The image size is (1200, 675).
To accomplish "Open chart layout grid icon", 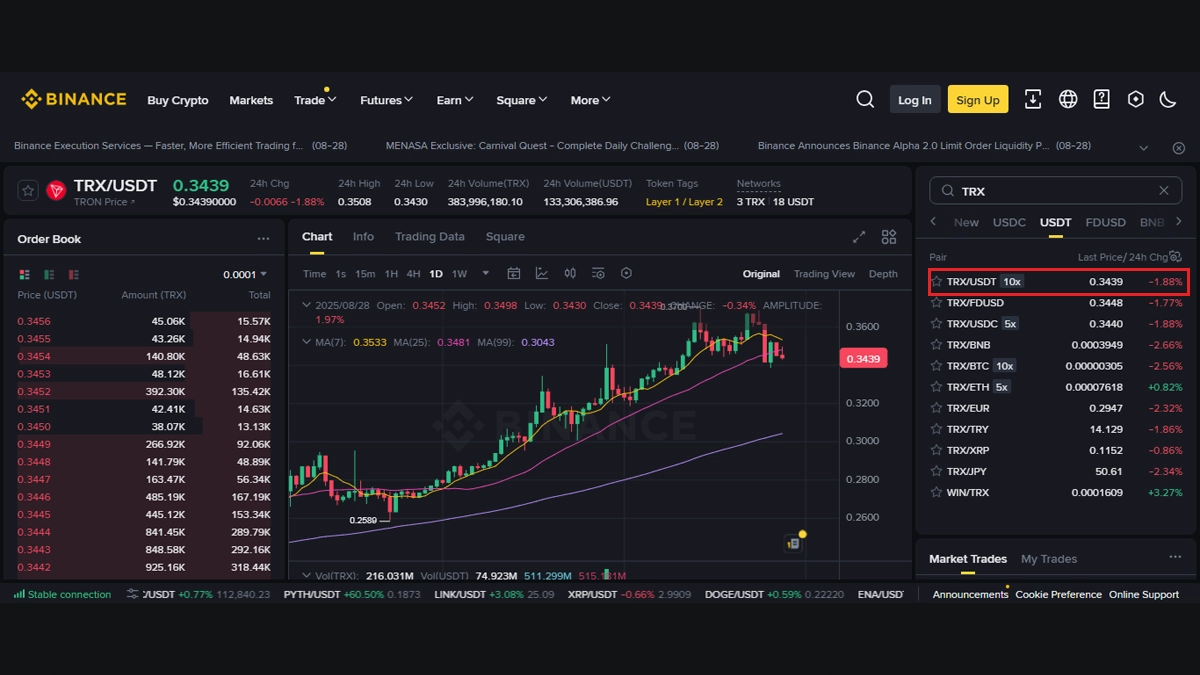I will tap(889, 237).
